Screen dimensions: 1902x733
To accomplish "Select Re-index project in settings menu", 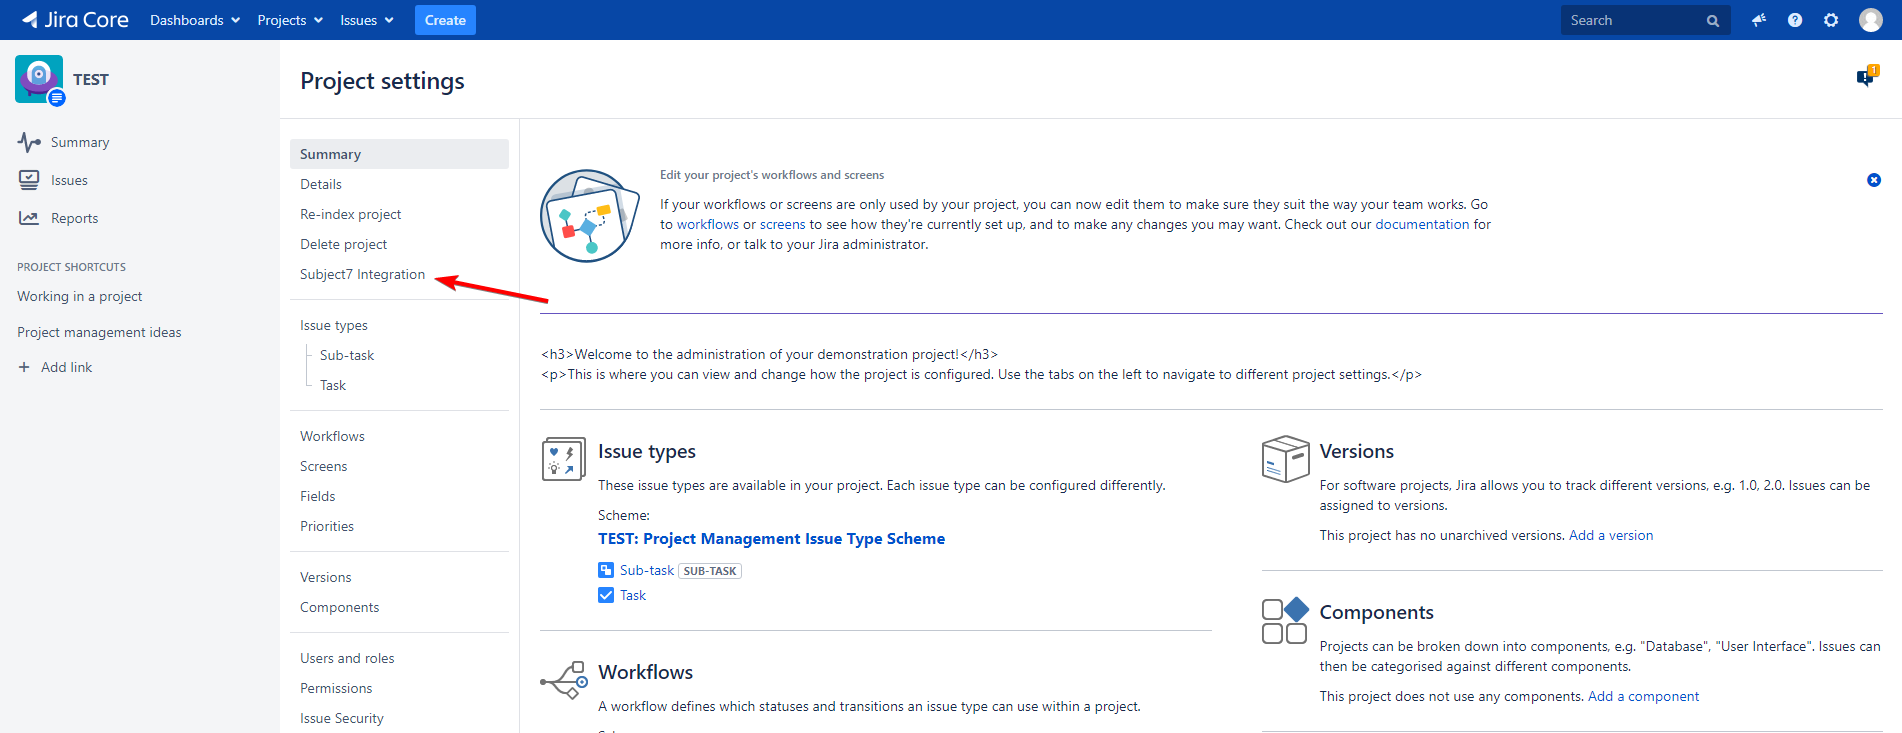I will [350, 214].
